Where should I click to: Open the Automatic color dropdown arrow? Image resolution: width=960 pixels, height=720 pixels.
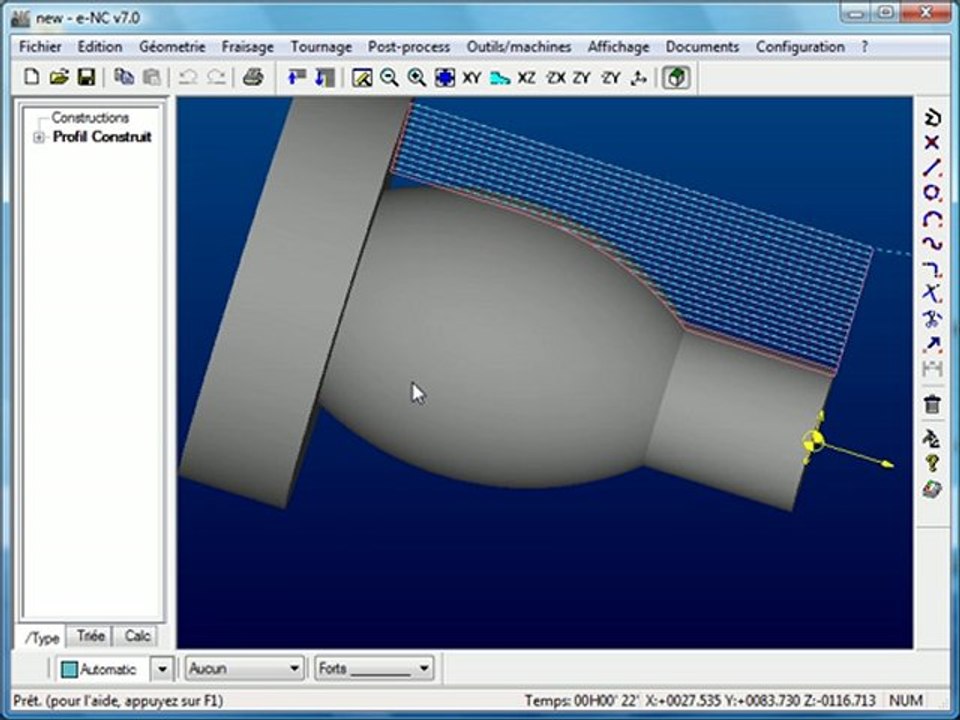(162, 669)
